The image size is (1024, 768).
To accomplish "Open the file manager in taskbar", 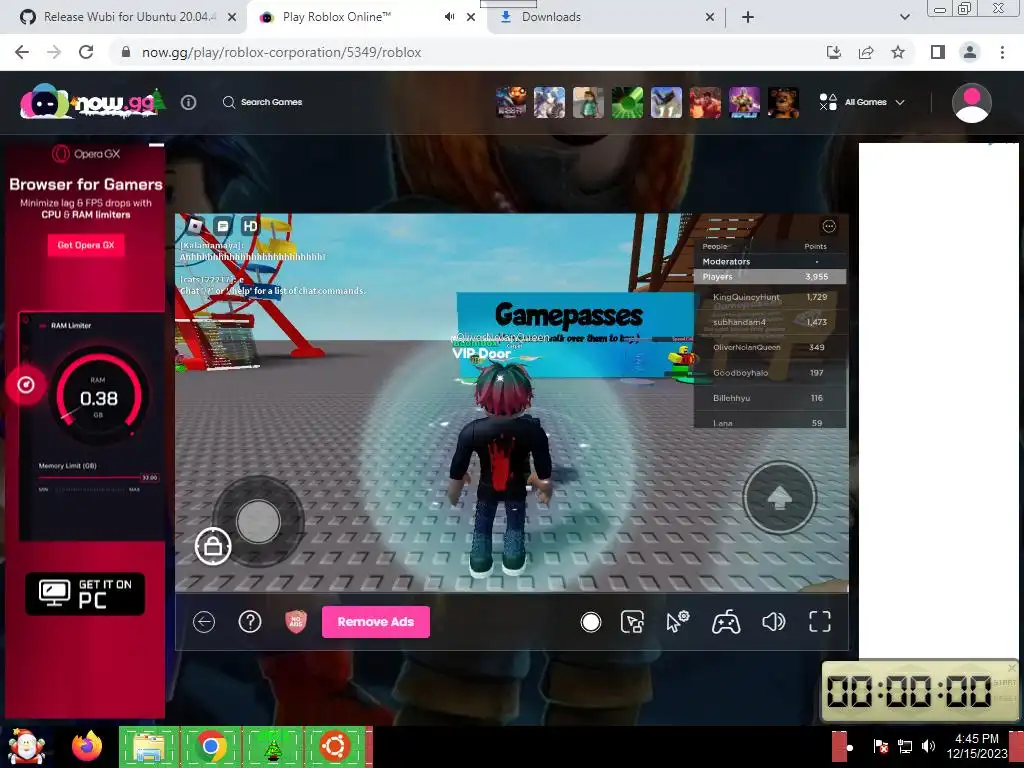I will pyautogui.click(x=149, y=746).
